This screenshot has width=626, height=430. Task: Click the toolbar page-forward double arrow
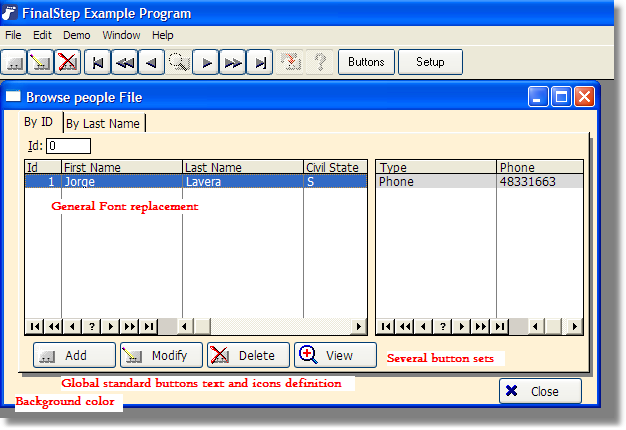[x=232, y=62]
